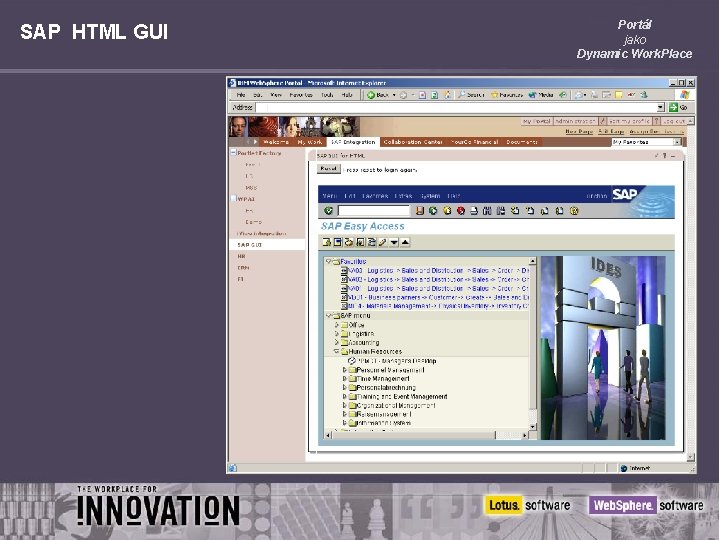720x540 pixels.
Task: Open the Extras menu in SAP menu bar
Action: point(403,196)
